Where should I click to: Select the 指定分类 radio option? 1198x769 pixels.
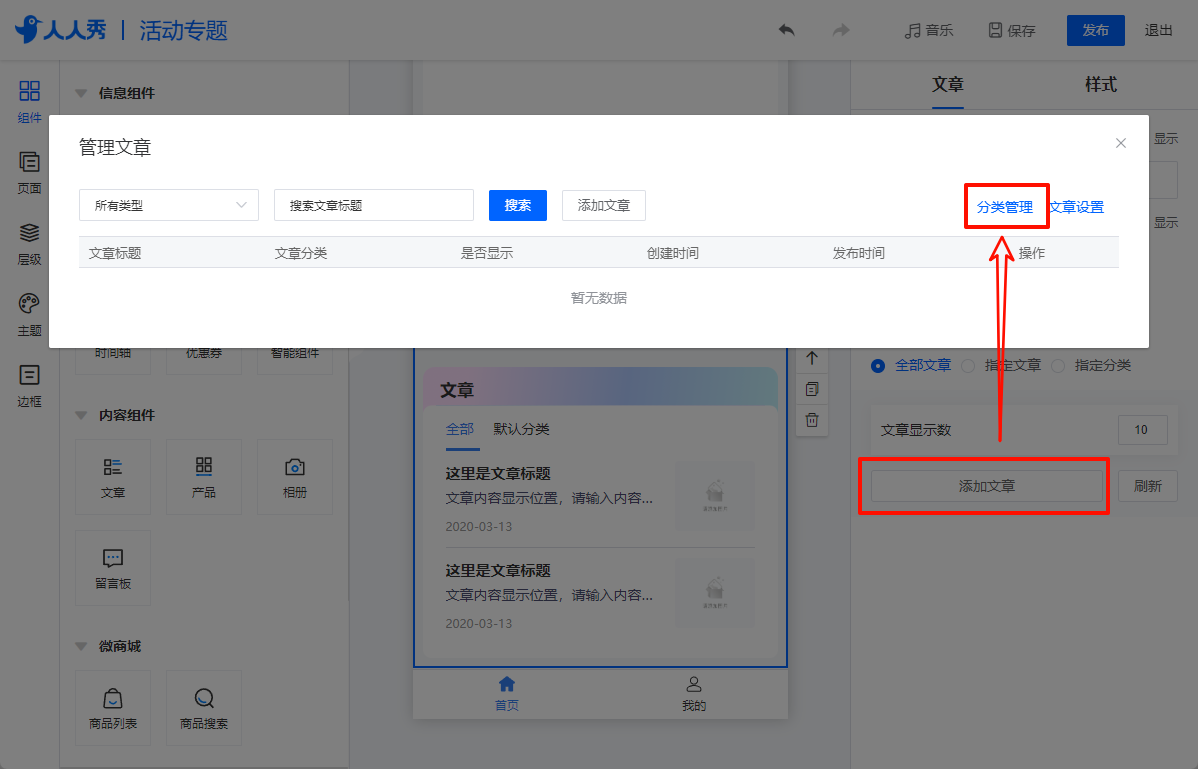pyautogui.click(x=1058, y=366)
